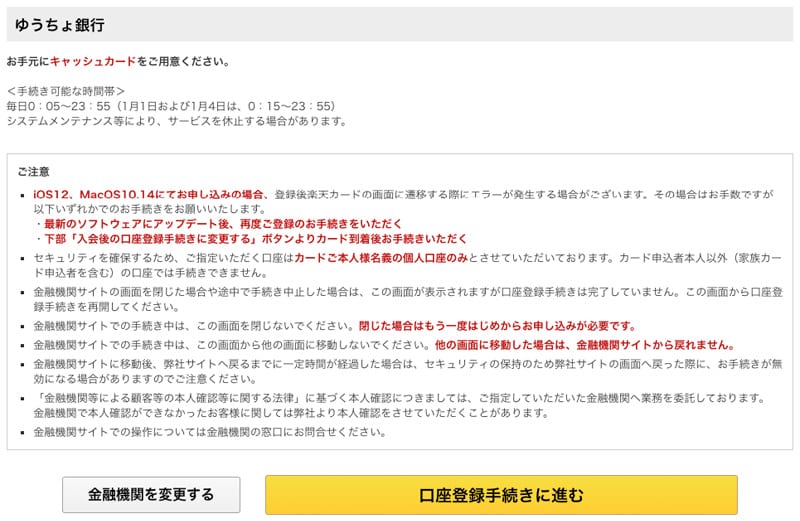Viewport: 800px width, 521px height.
Task: Click the 最新のソフトウェアにアップデート後 red line
Action: pyautogui.click(x=222, y=224)
